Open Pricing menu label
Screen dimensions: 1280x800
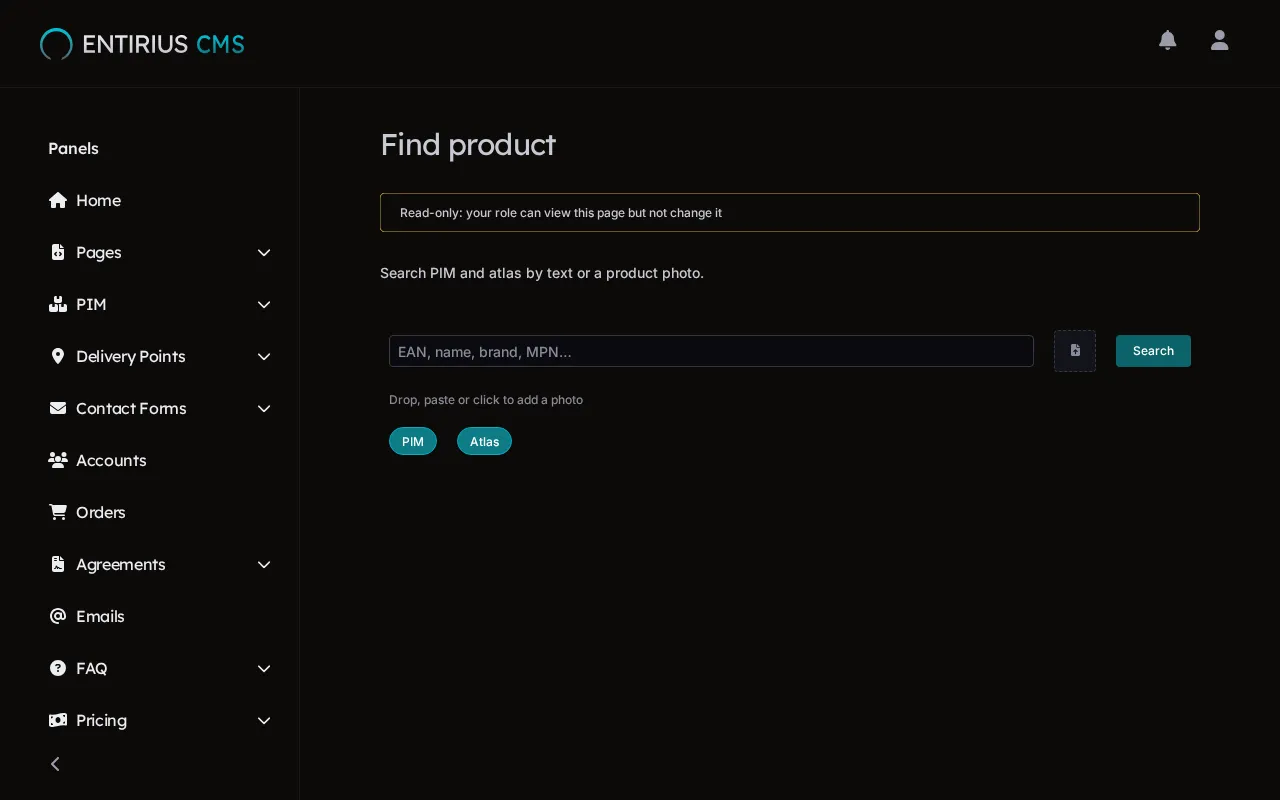point(101,720)
